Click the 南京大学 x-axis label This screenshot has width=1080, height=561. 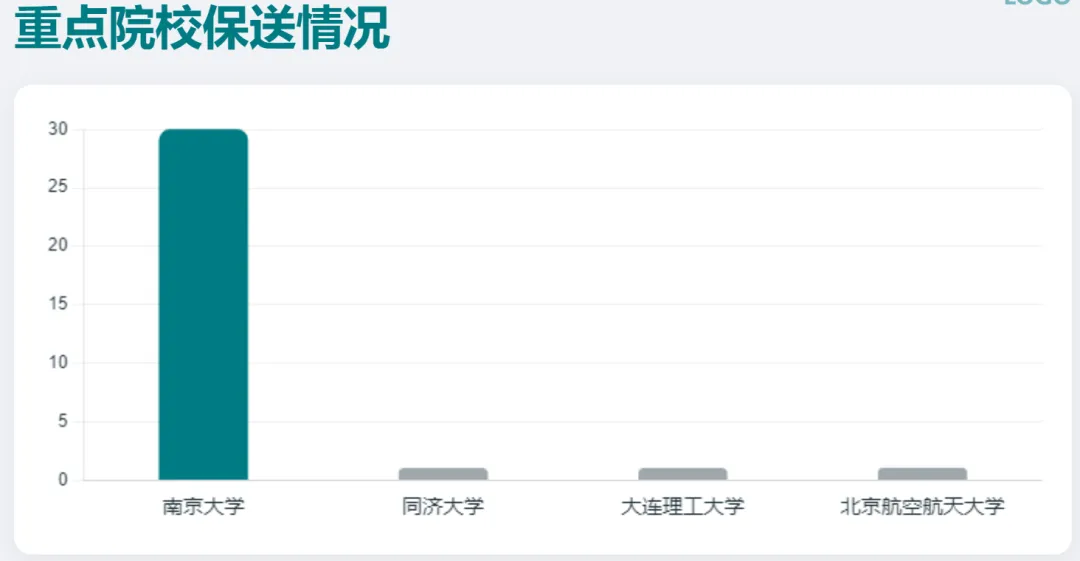pos(203,506)
